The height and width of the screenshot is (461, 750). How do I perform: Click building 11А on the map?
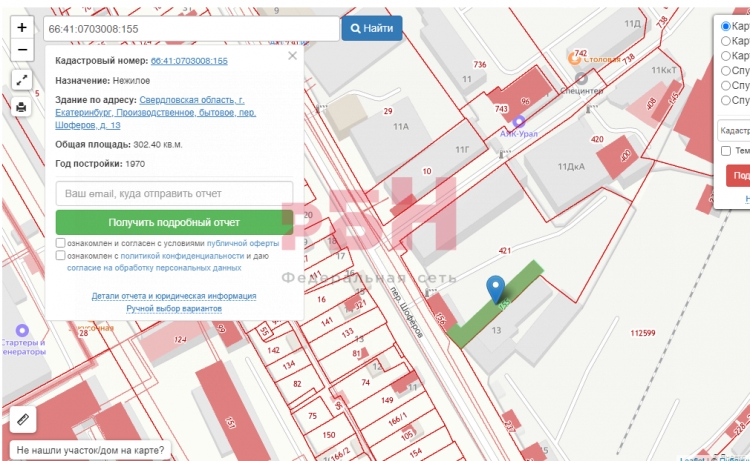(401, 127)
